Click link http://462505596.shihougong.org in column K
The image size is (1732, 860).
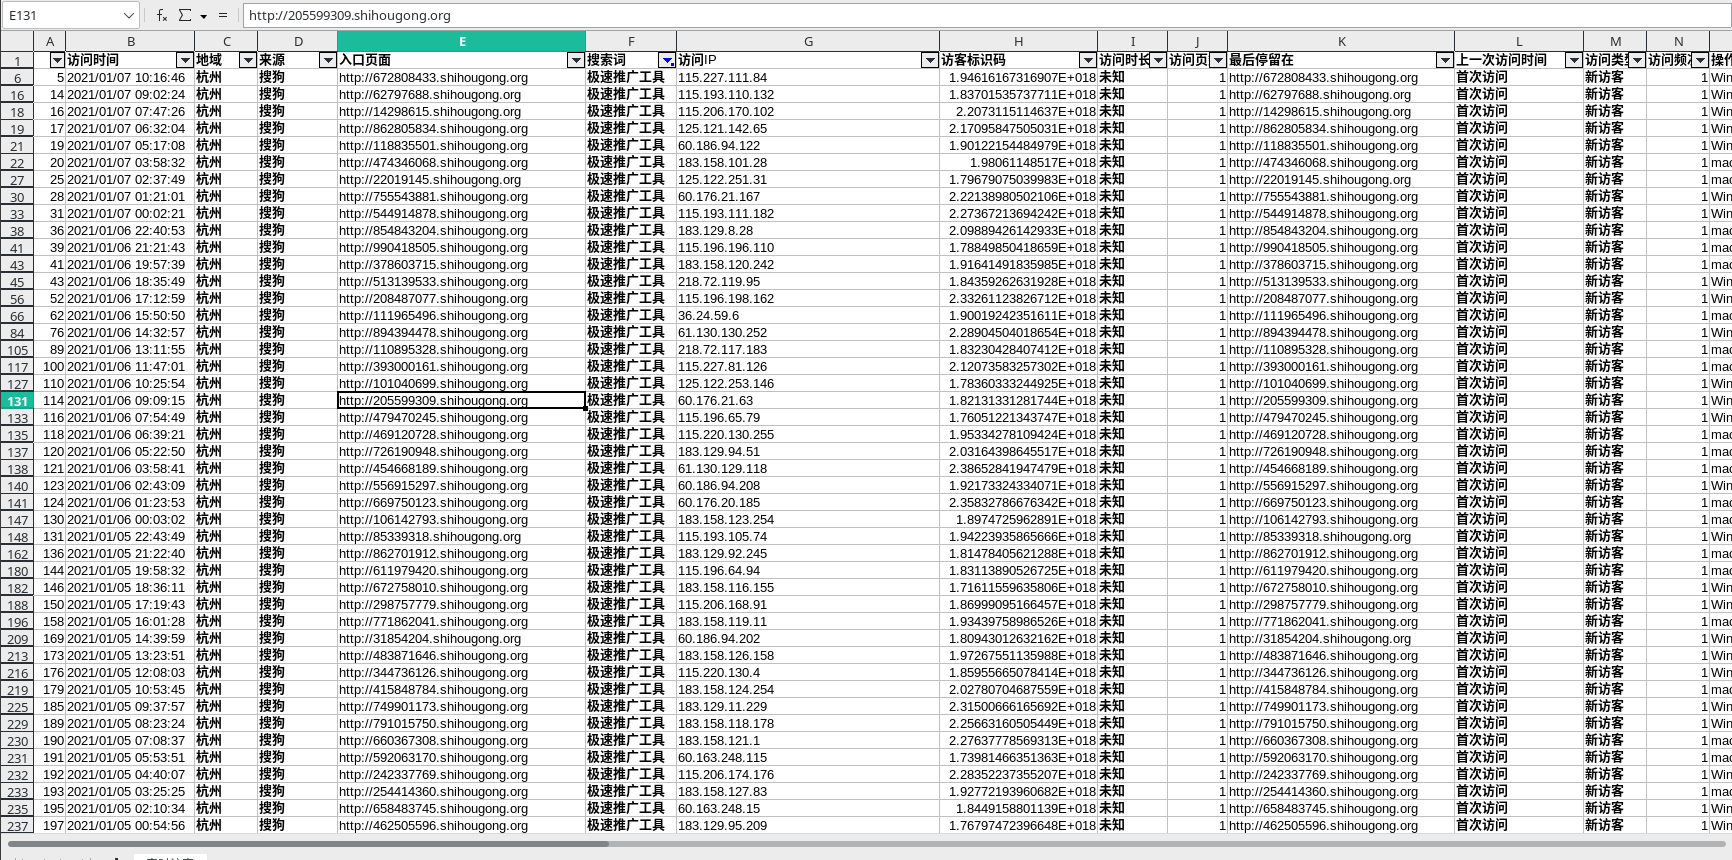pyautogui.click(x=1323, y=825)
